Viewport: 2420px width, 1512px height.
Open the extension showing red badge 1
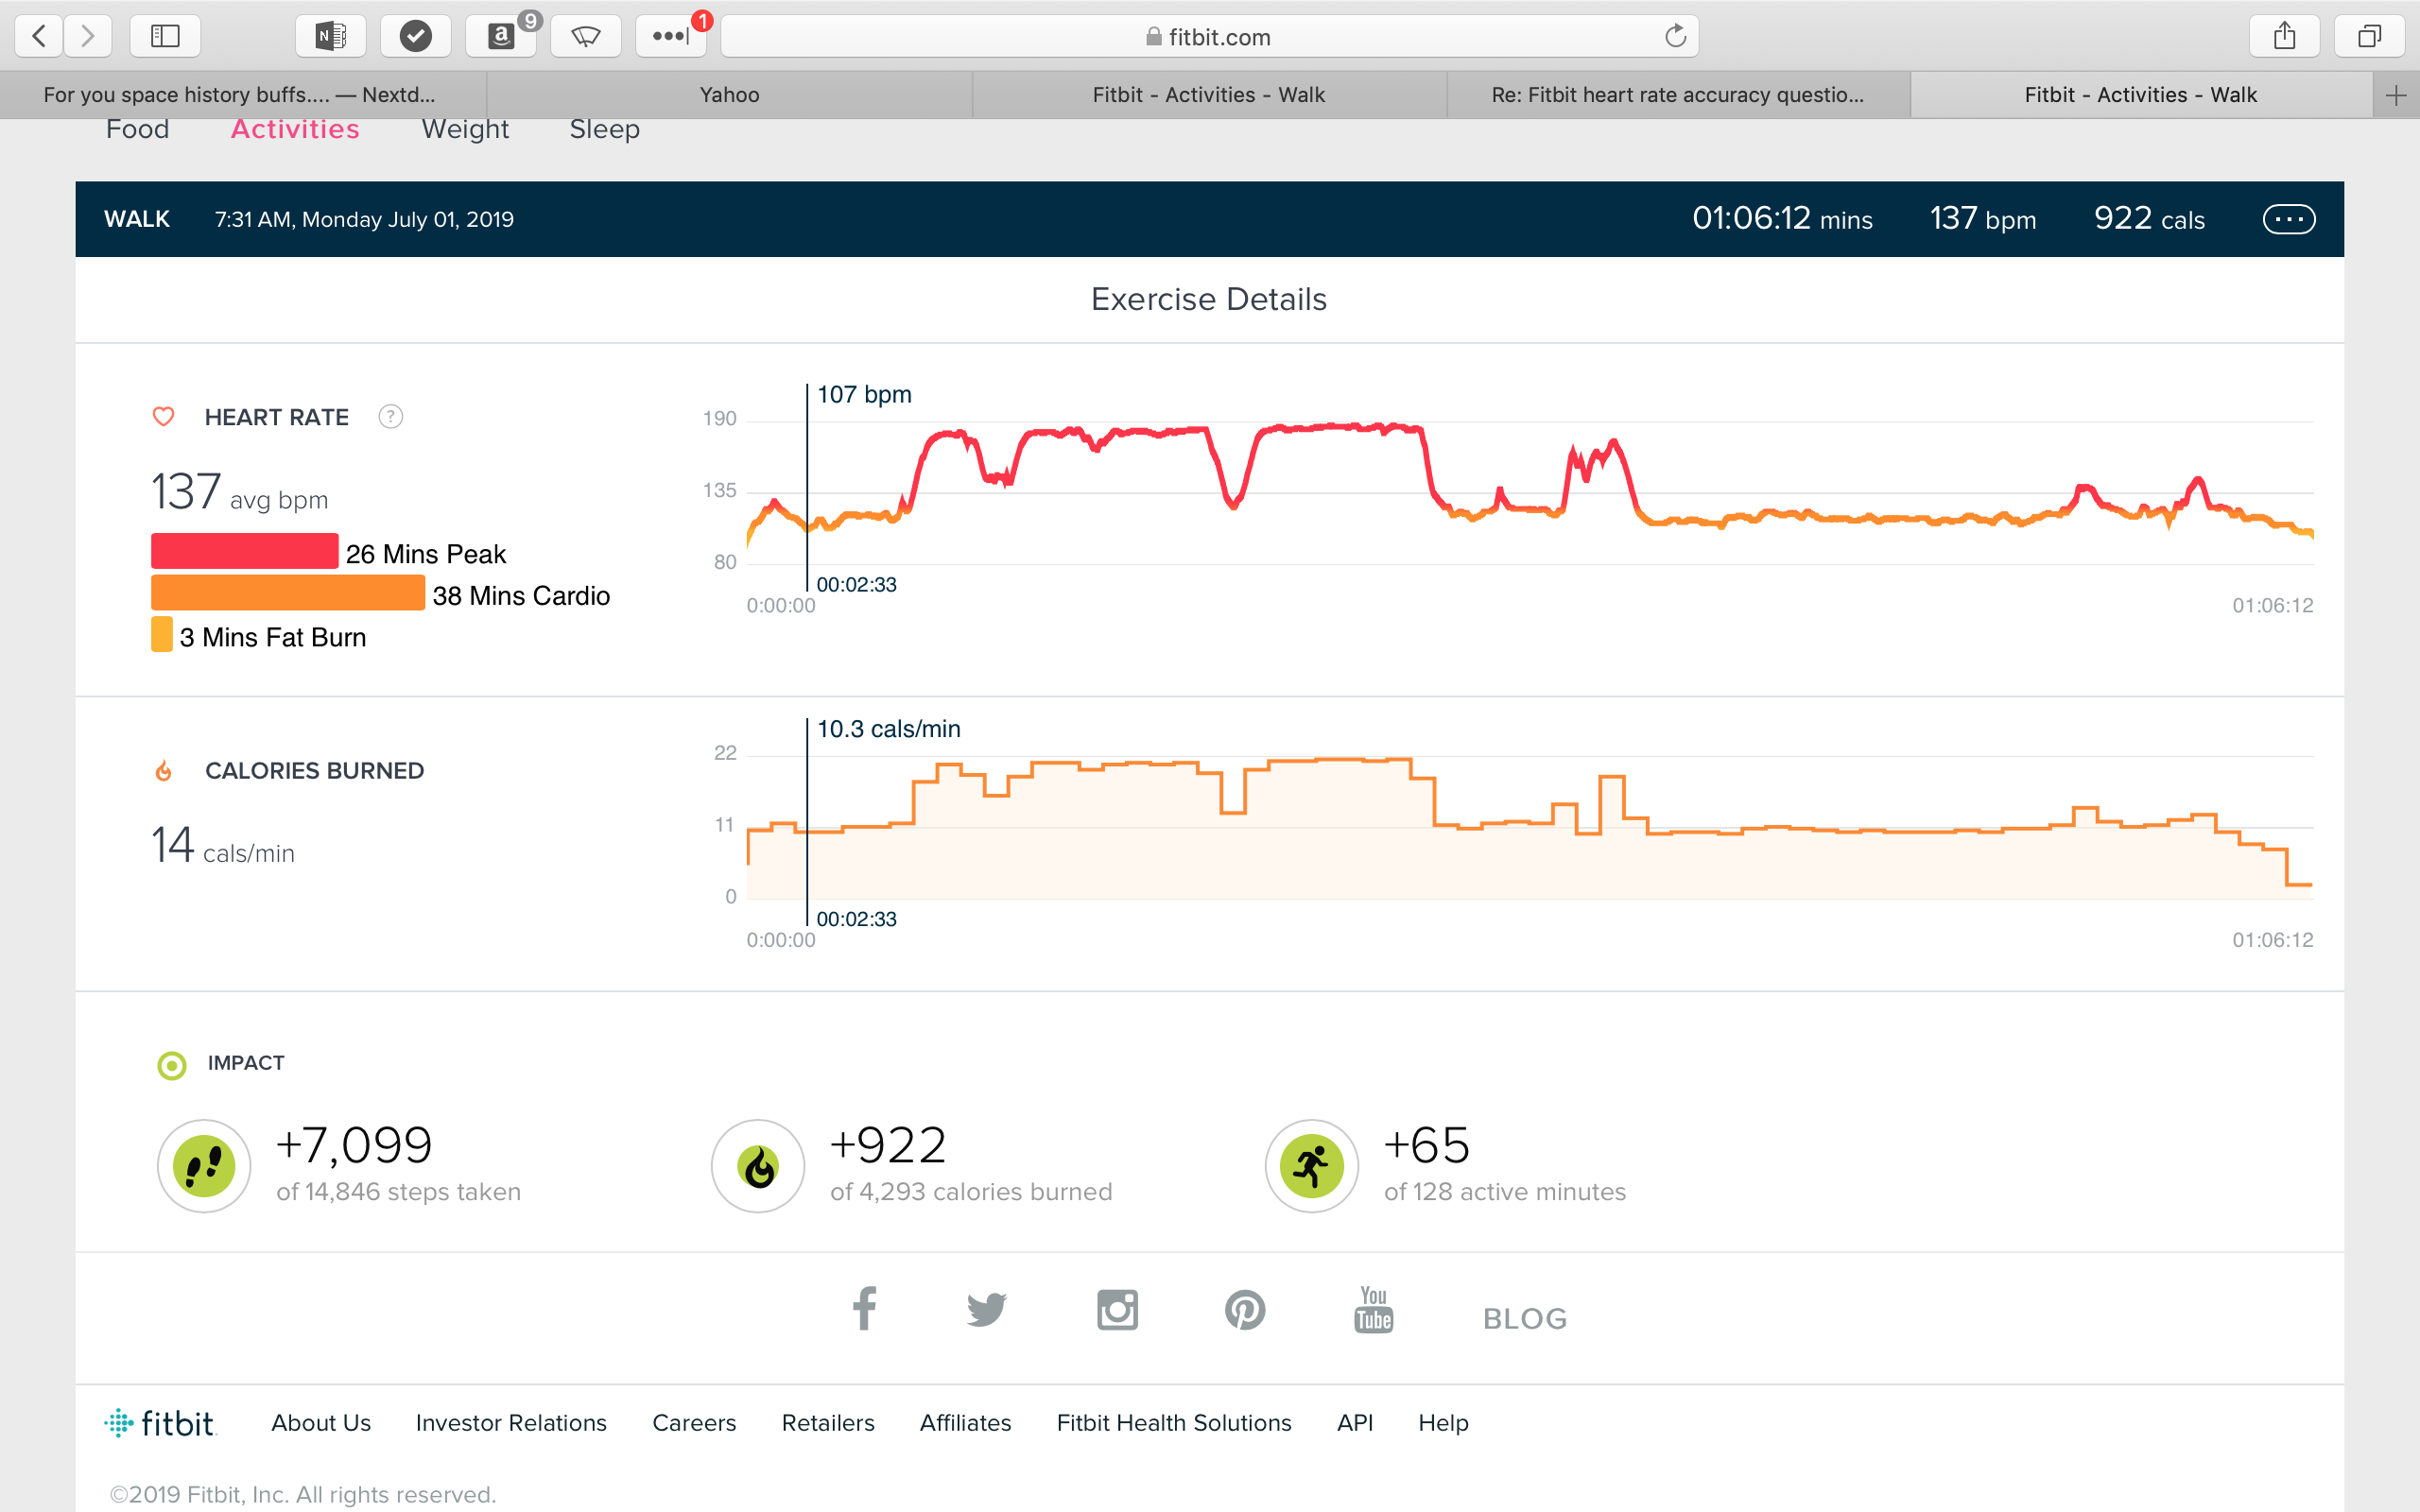671,37
